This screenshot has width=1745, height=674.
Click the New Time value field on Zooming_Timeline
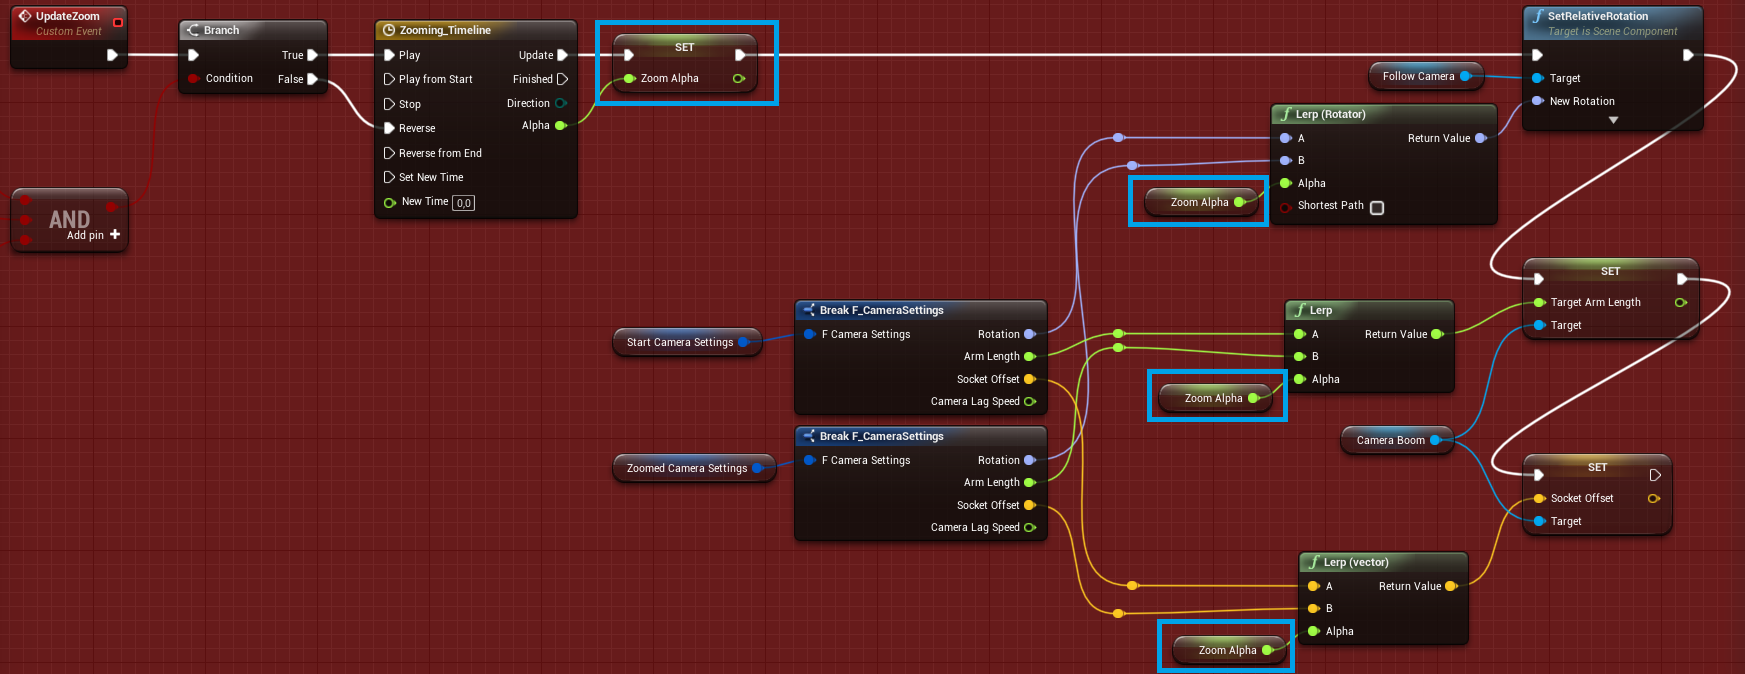[x=463, y=203]
